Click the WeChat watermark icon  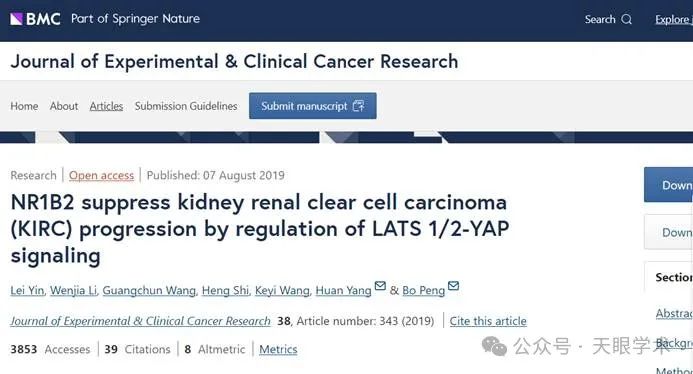[x=494, y=346]
